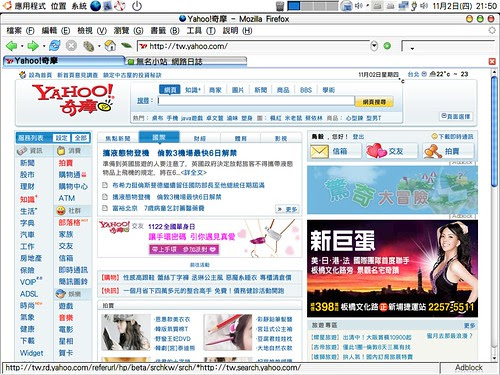Select the 知識+ search category tab
Screen dimensions: 500x375
pyautogui.click(x=193, y=90)
